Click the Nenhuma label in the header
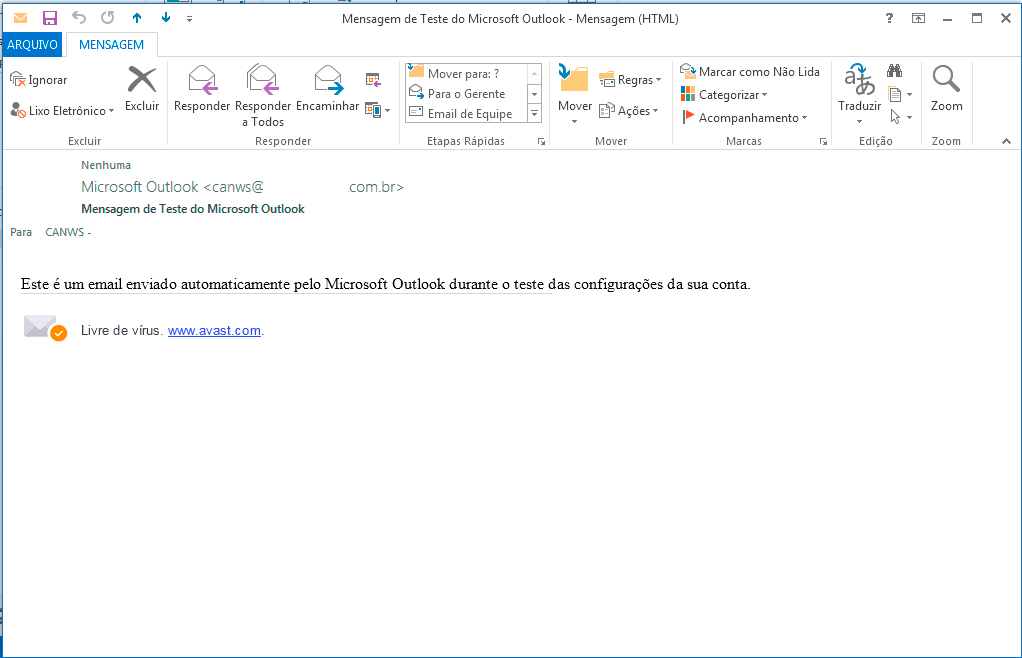Viewport: 1022px width, 658px height. point(106,165)
